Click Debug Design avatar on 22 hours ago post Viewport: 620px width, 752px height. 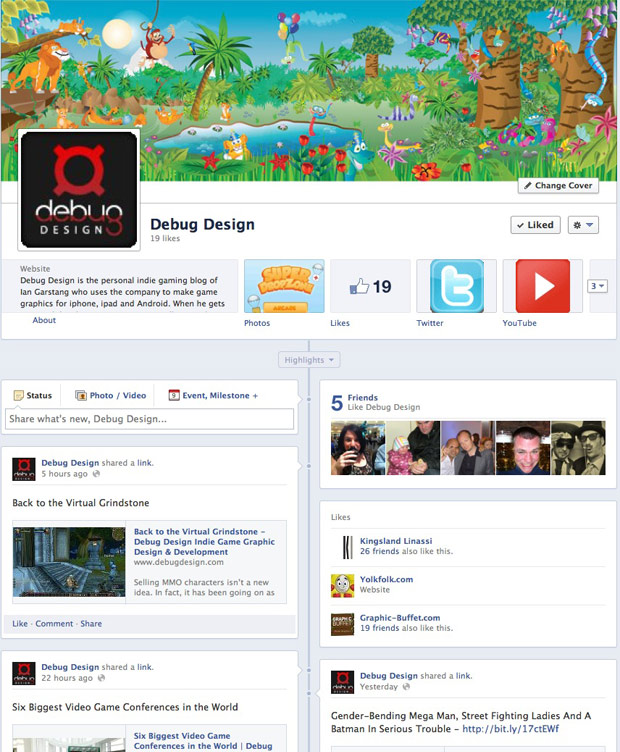[x=24, y=673]
